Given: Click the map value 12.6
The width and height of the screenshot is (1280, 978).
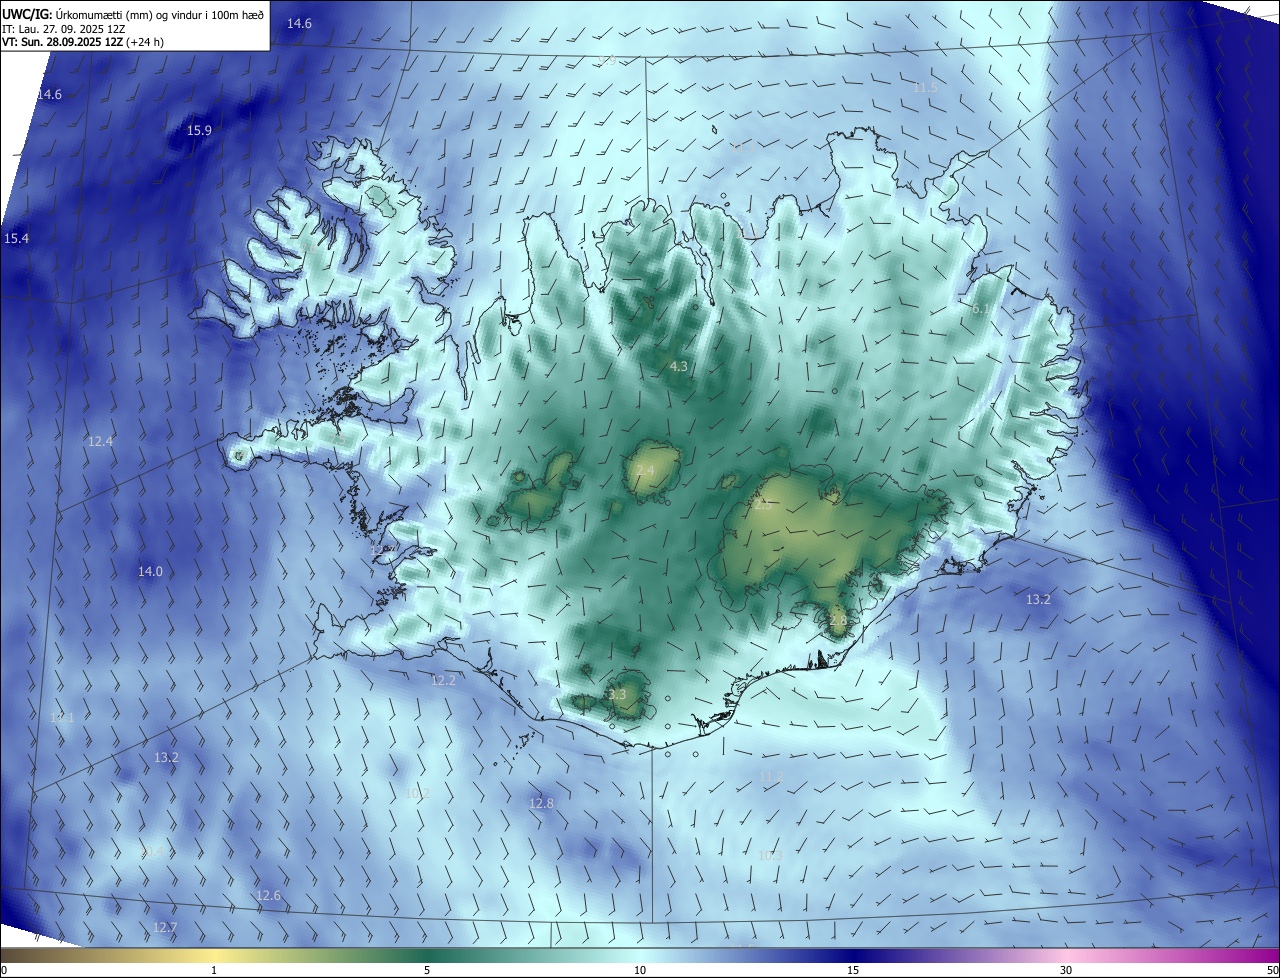Looking at the screenshot, I should coord(269,895).
